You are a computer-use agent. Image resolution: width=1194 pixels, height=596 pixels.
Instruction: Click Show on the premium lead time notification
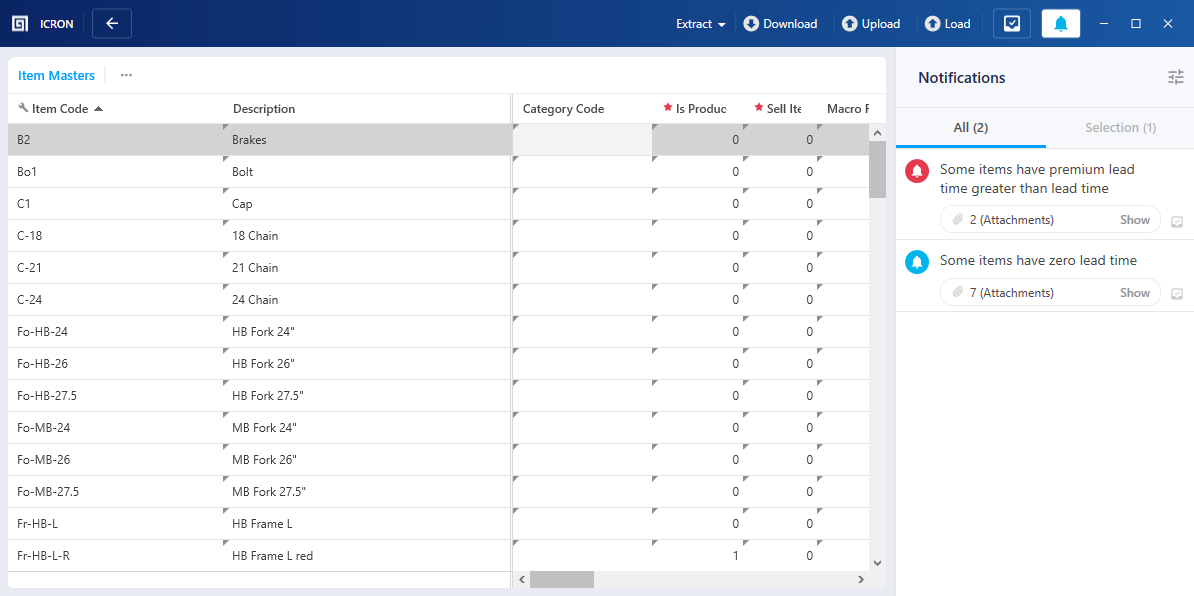[x=1134, y=219]
